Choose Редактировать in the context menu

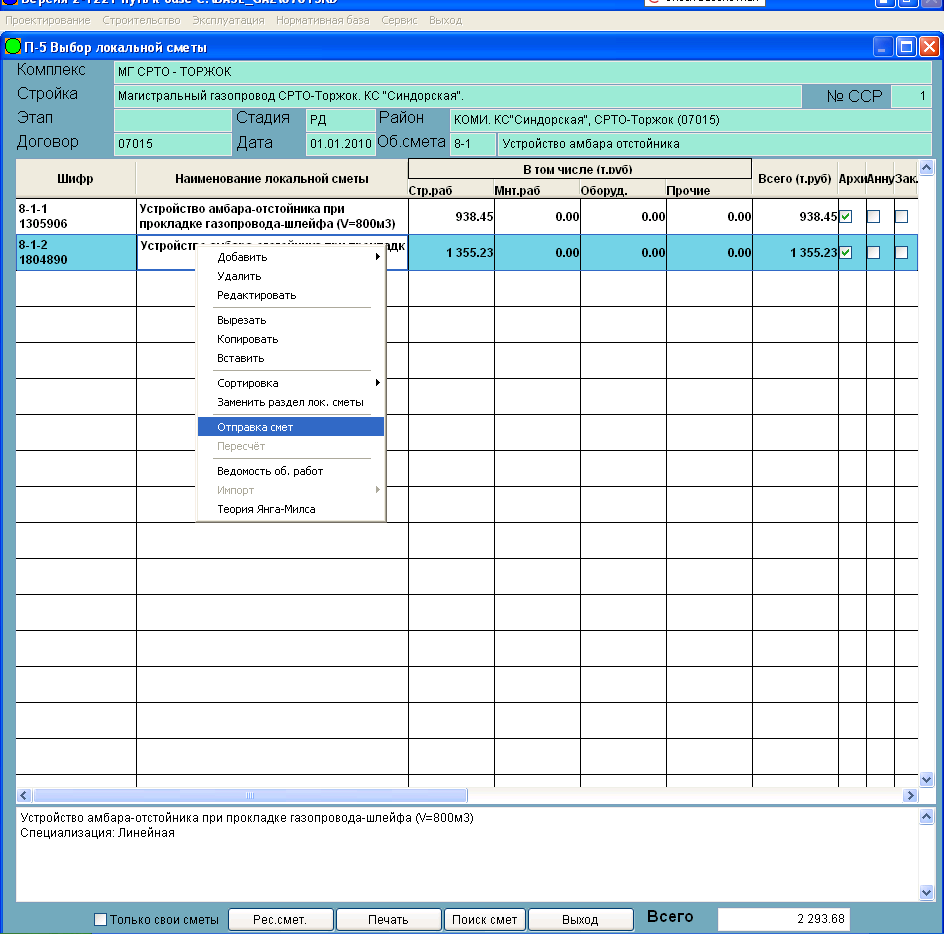pos(291,295)
